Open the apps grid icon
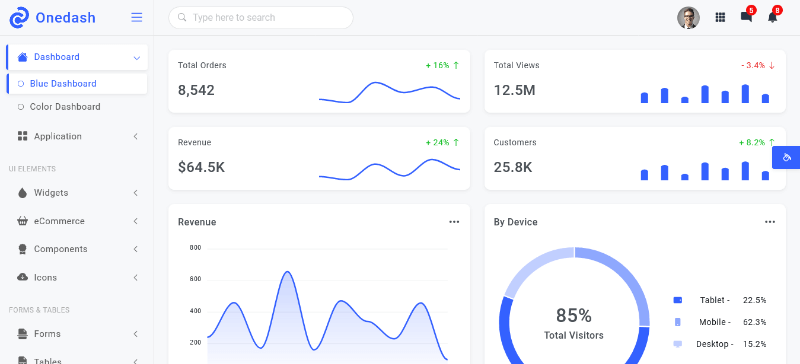The height and width of the screenshot is (364, 800). [x=720, y=17]
